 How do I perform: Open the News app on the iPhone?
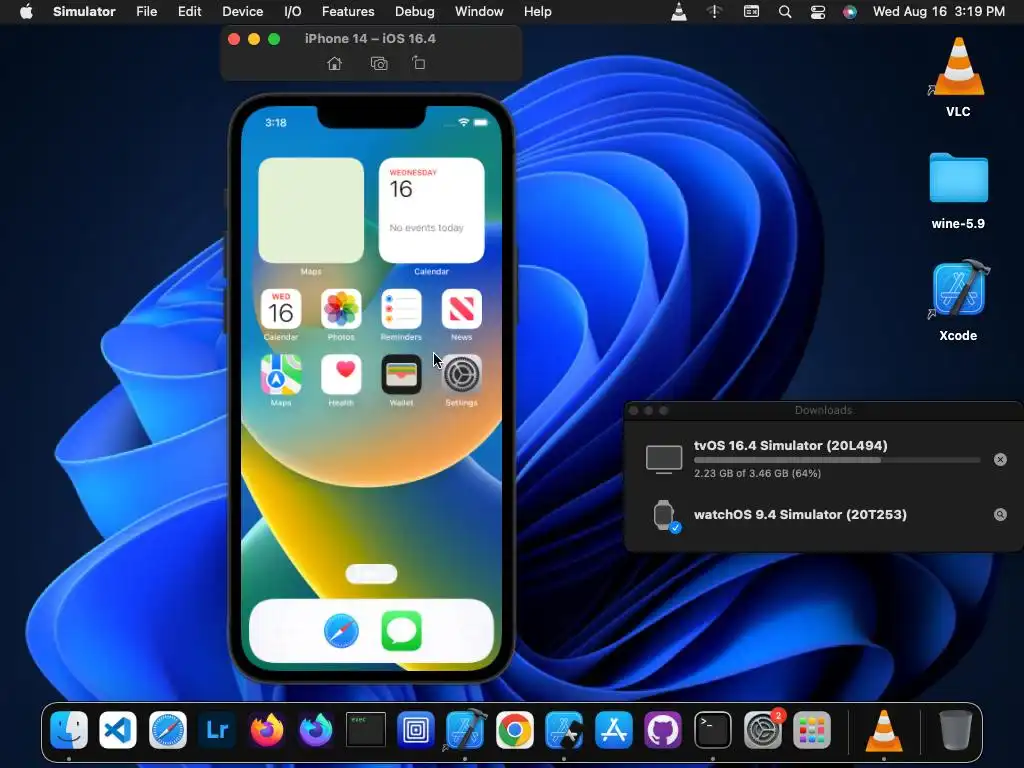[x=462, y=309]
